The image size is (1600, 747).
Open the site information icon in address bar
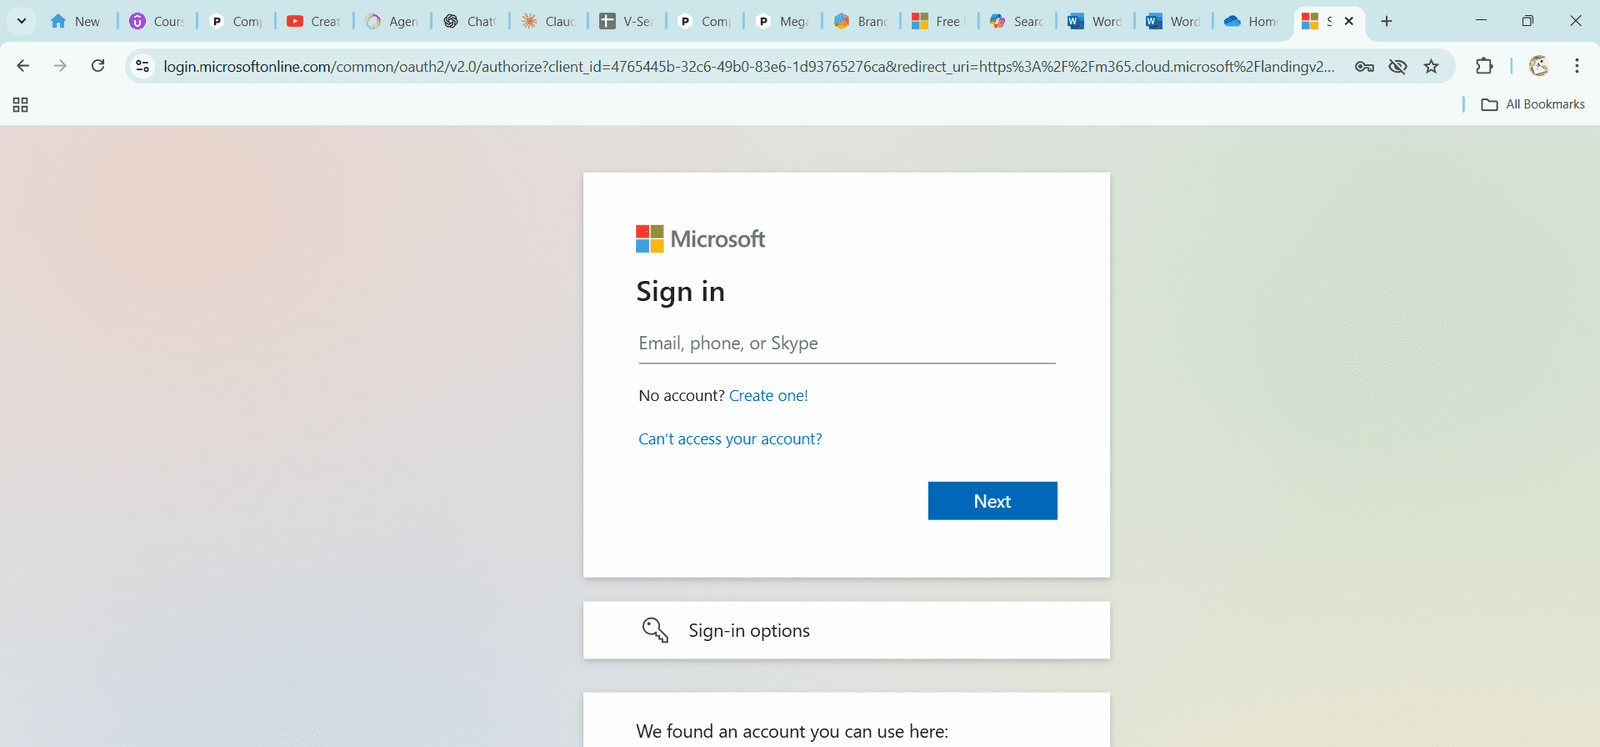[143, 66]
